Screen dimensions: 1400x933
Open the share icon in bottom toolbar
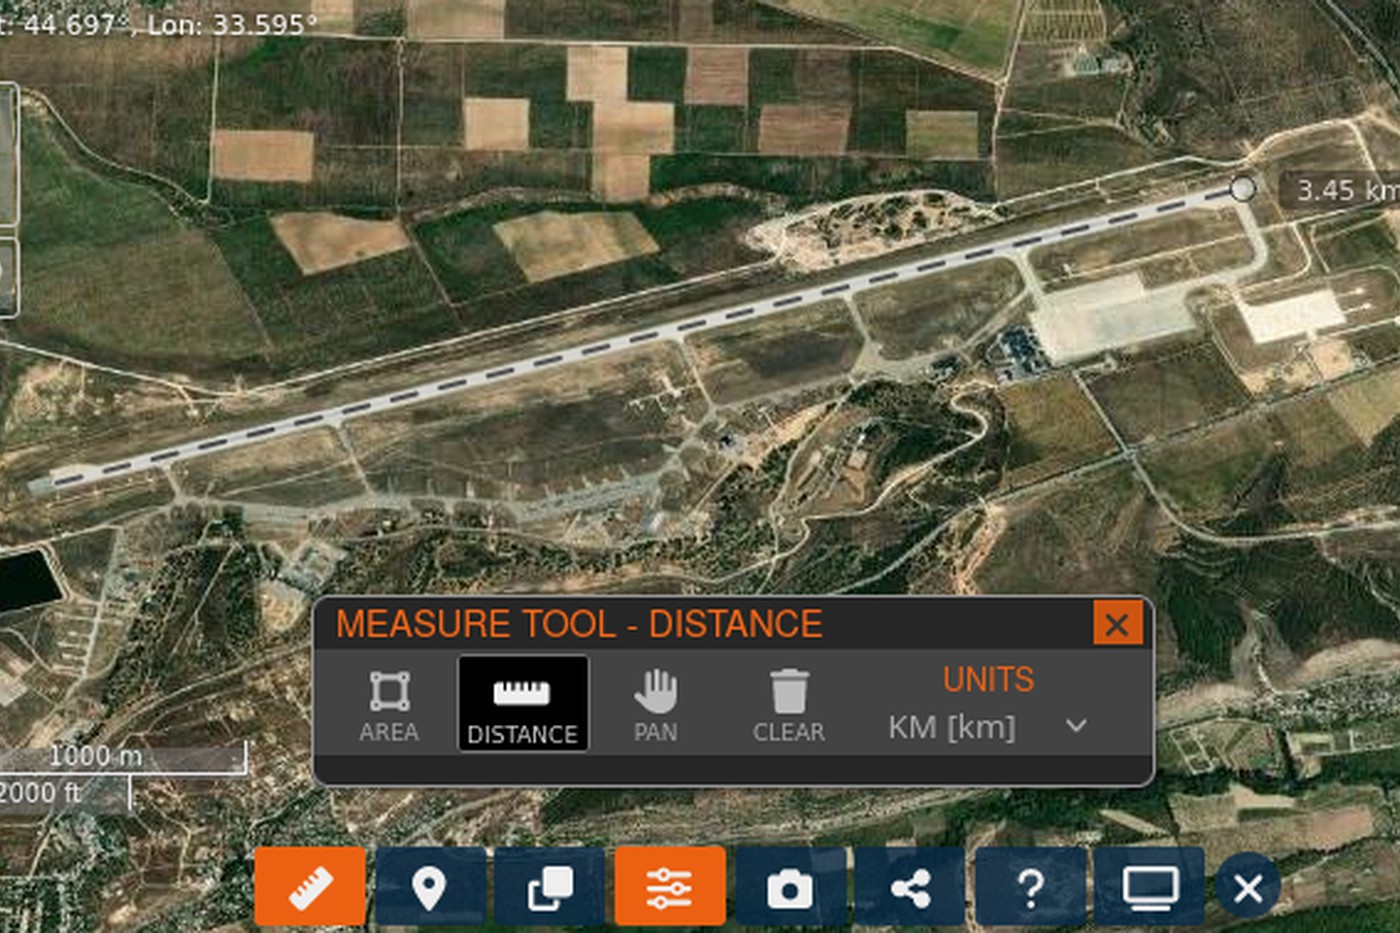[x=910, y=886]
